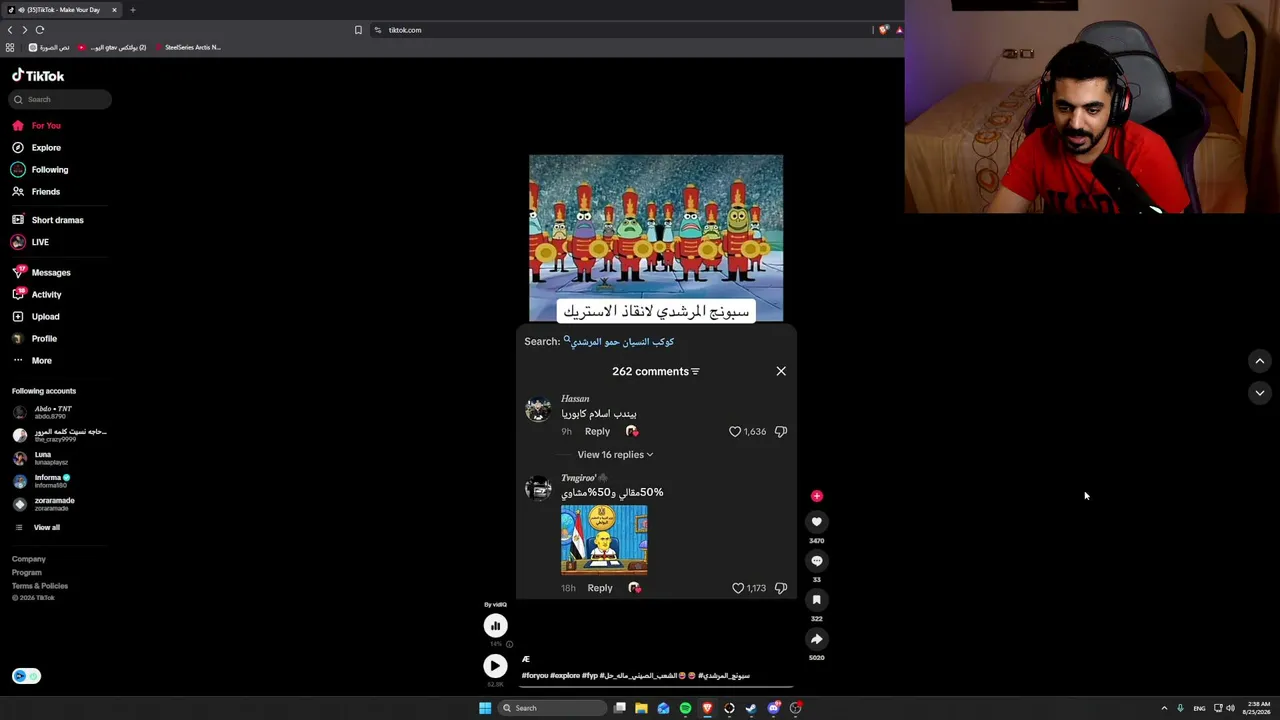Switch to the Following feed
Screen dimensions: 1280x720
(41, 170)
